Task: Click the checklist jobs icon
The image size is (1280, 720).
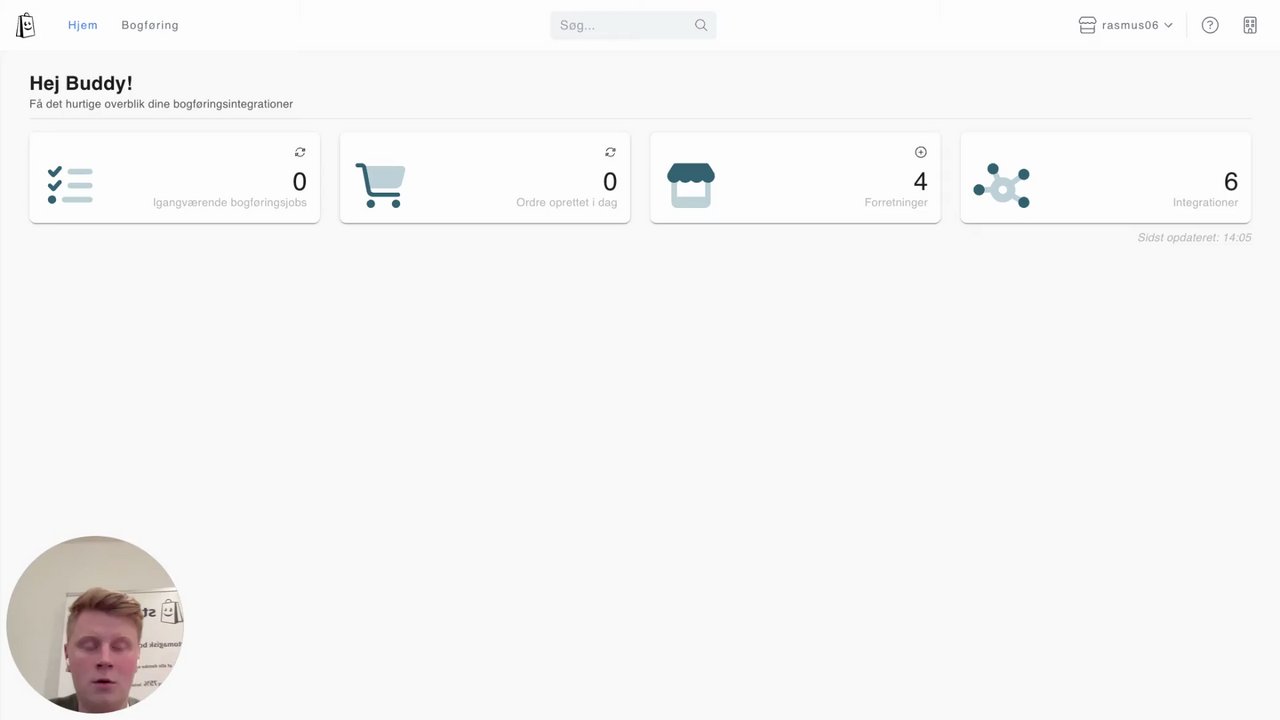Action: pos(70,185)
